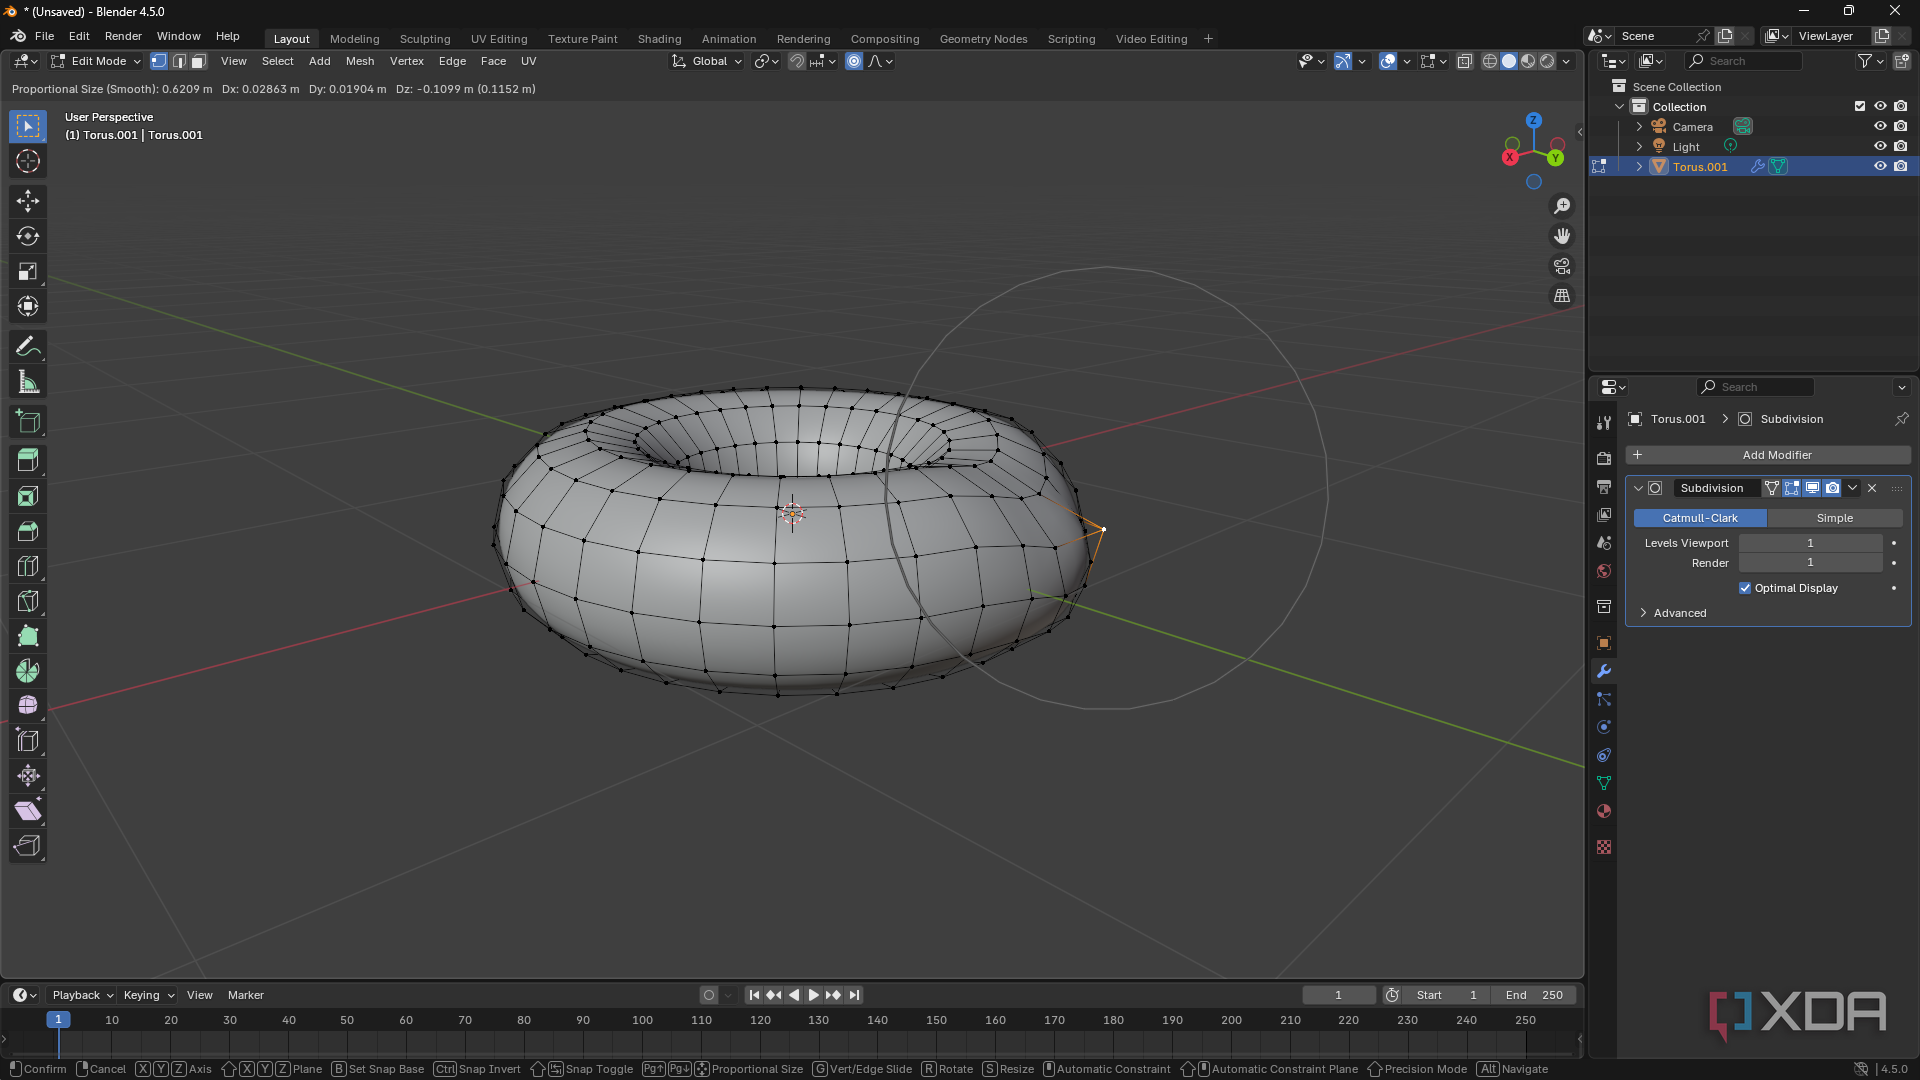Select the Extrude Region tool

point(28,461)
